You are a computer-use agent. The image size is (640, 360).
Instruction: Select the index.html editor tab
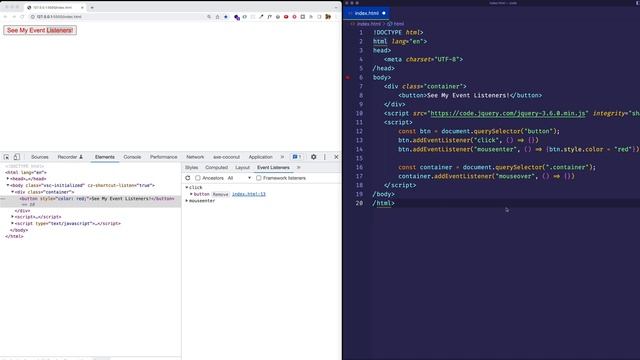coord(367,13)
